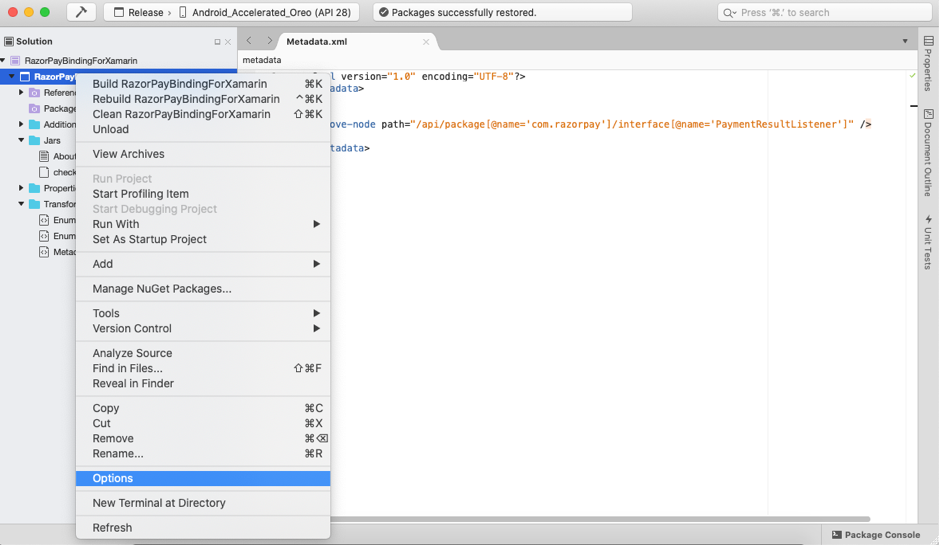Choose New Terminal at Directory
Screen dimensions: 939x545
click(x=203, y=503)
